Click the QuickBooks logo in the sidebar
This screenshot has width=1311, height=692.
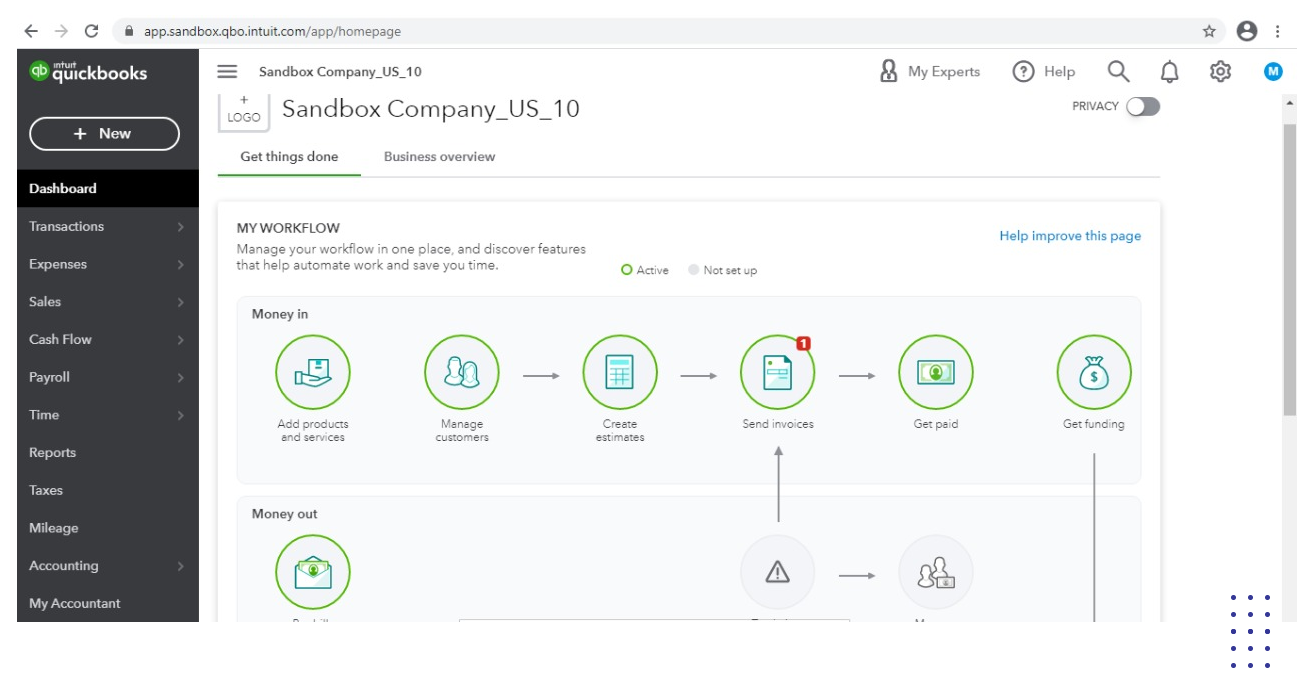point(89,72)
